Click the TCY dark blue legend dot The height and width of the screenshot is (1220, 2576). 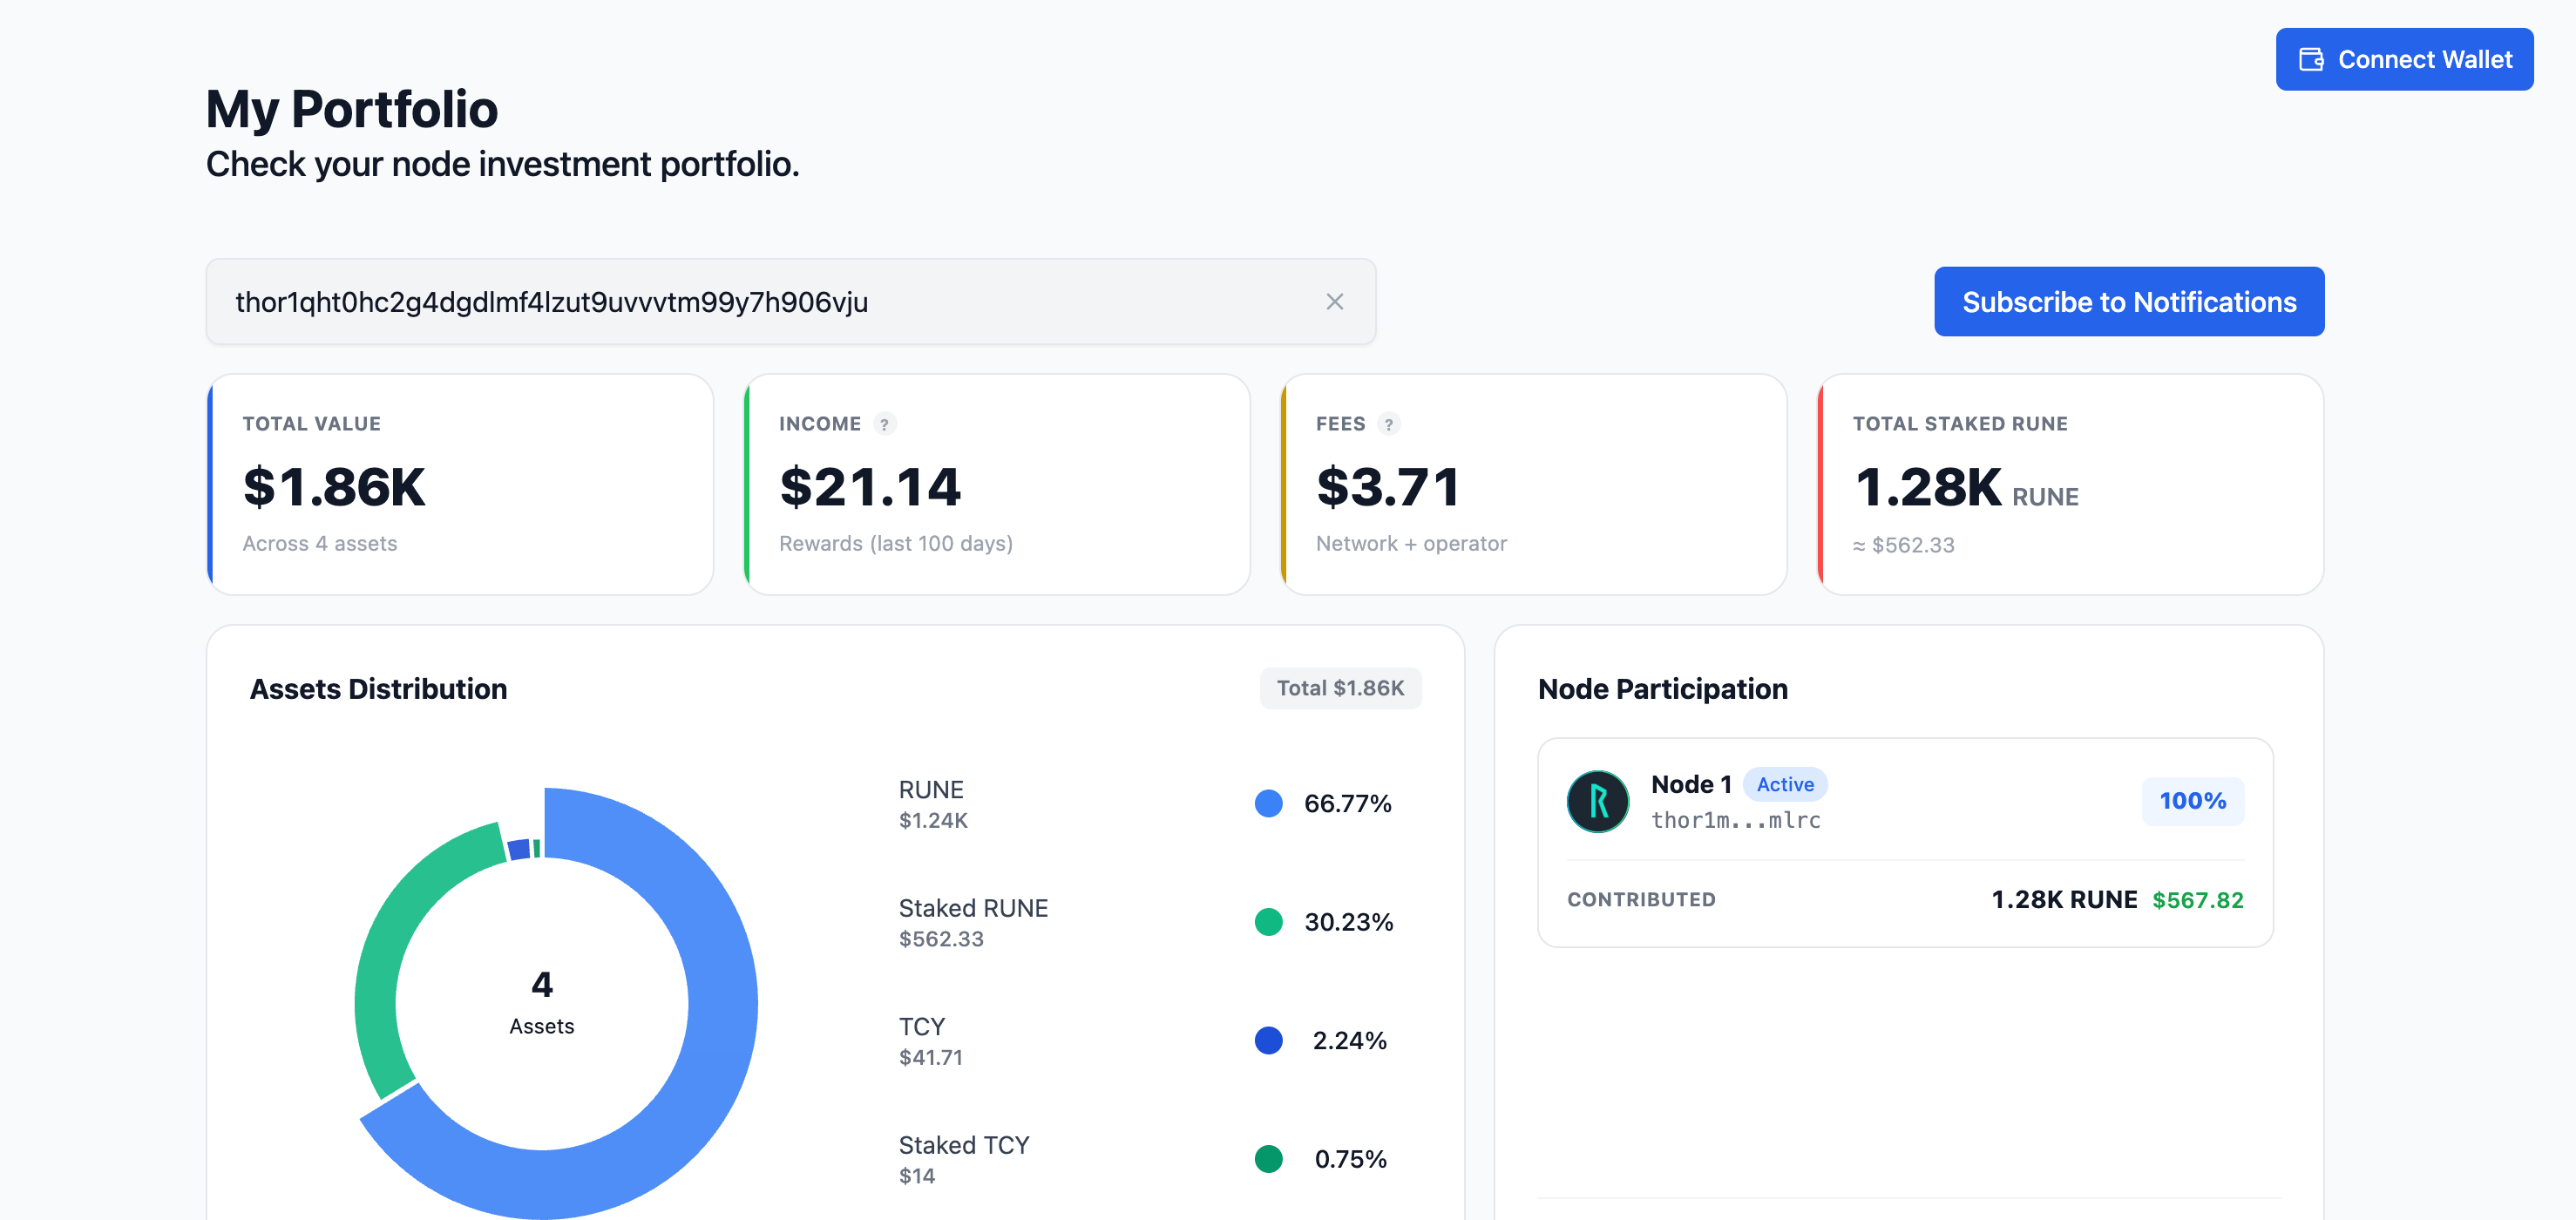1268,1040
